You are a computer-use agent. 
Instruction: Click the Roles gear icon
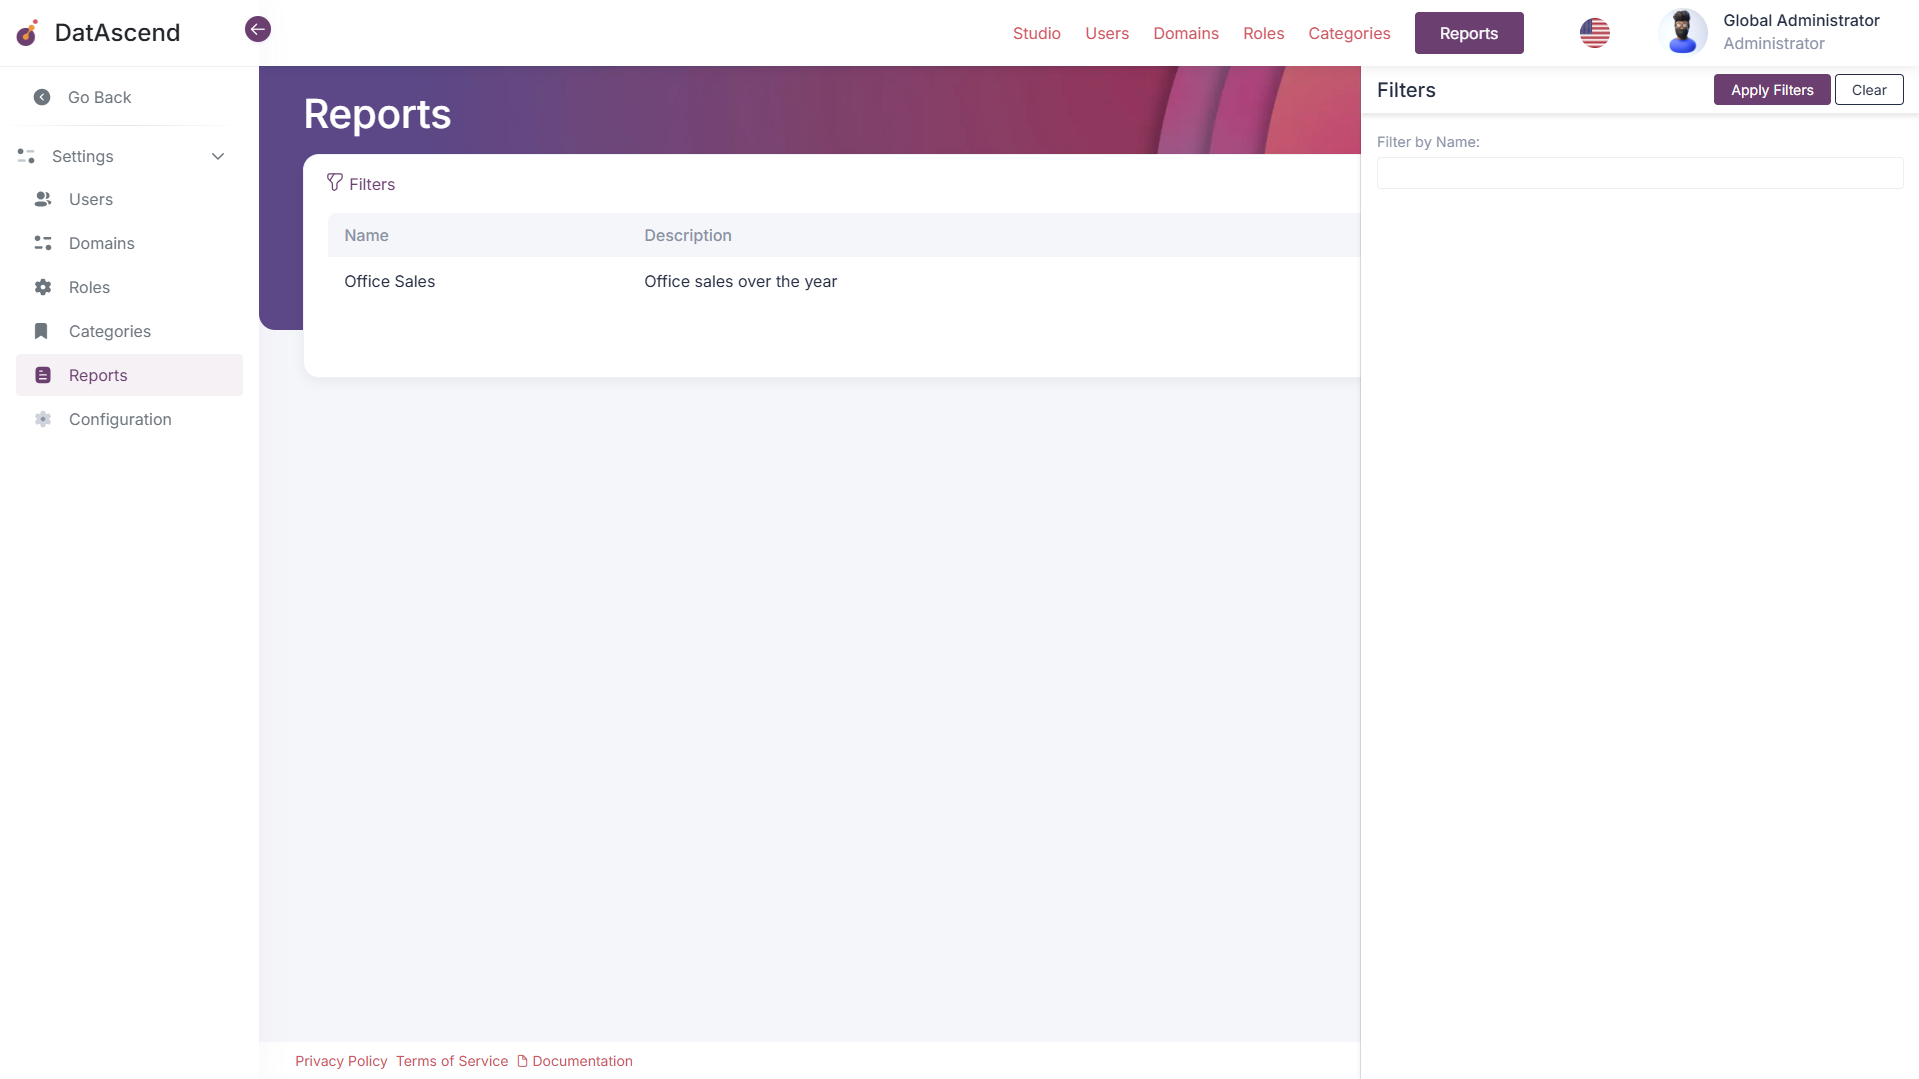coord(43,287)
